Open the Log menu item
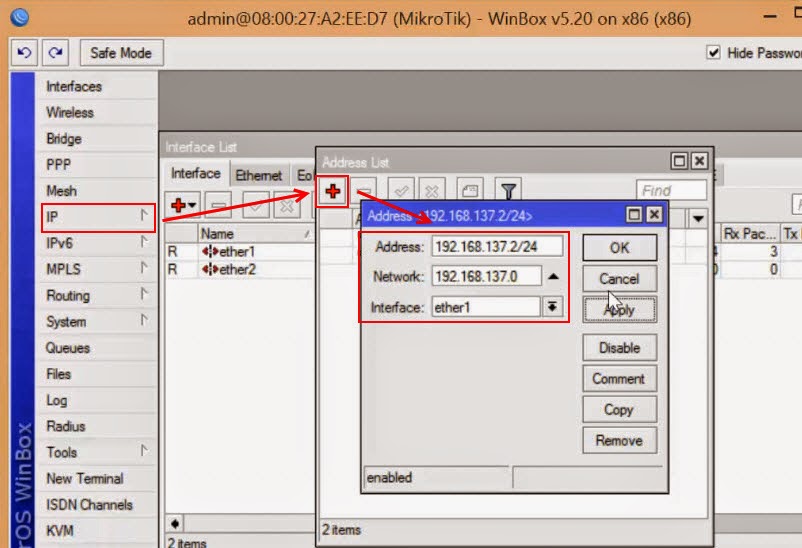The height and width of the screenshot is (548, 802). (97, 400)
